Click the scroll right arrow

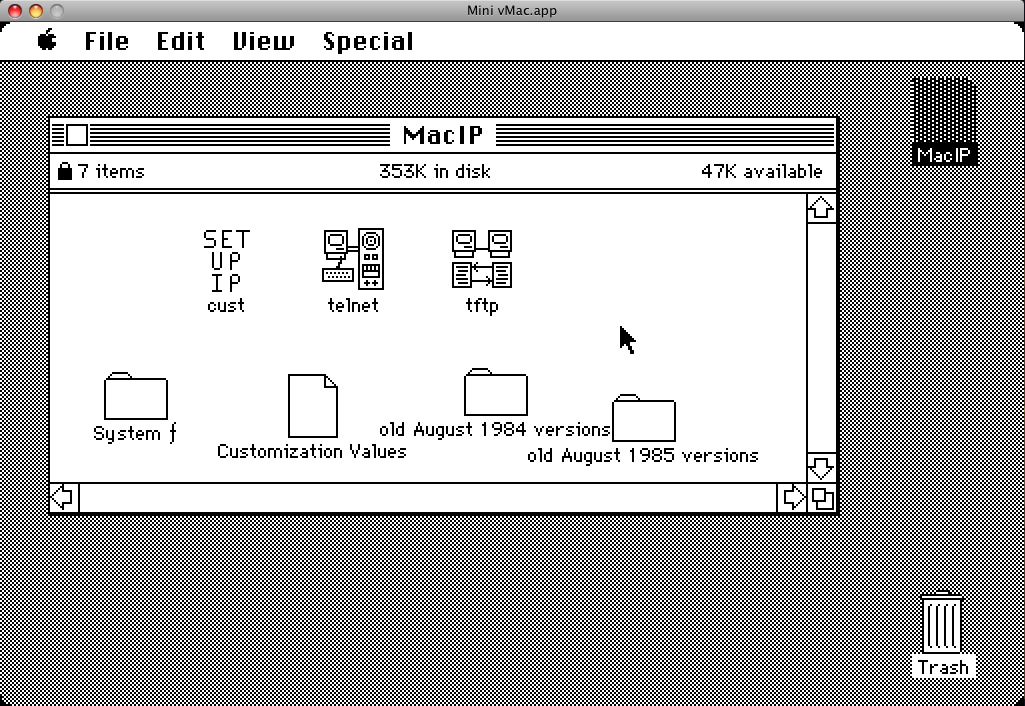tap(792, 498)
